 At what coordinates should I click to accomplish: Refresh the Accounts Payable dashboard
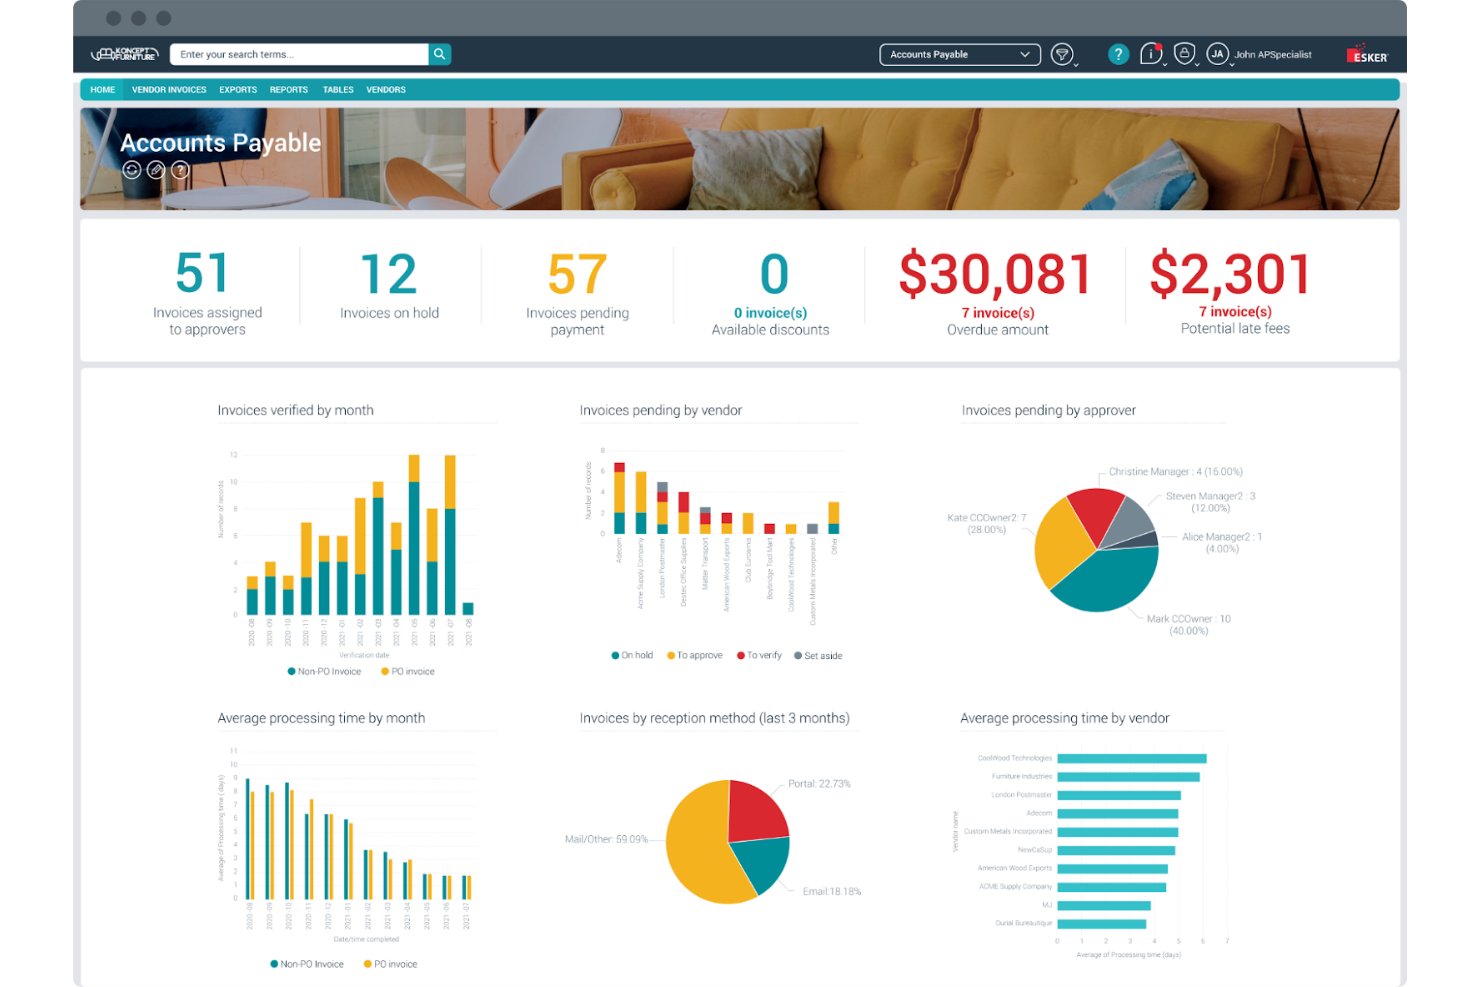(132, 170)
